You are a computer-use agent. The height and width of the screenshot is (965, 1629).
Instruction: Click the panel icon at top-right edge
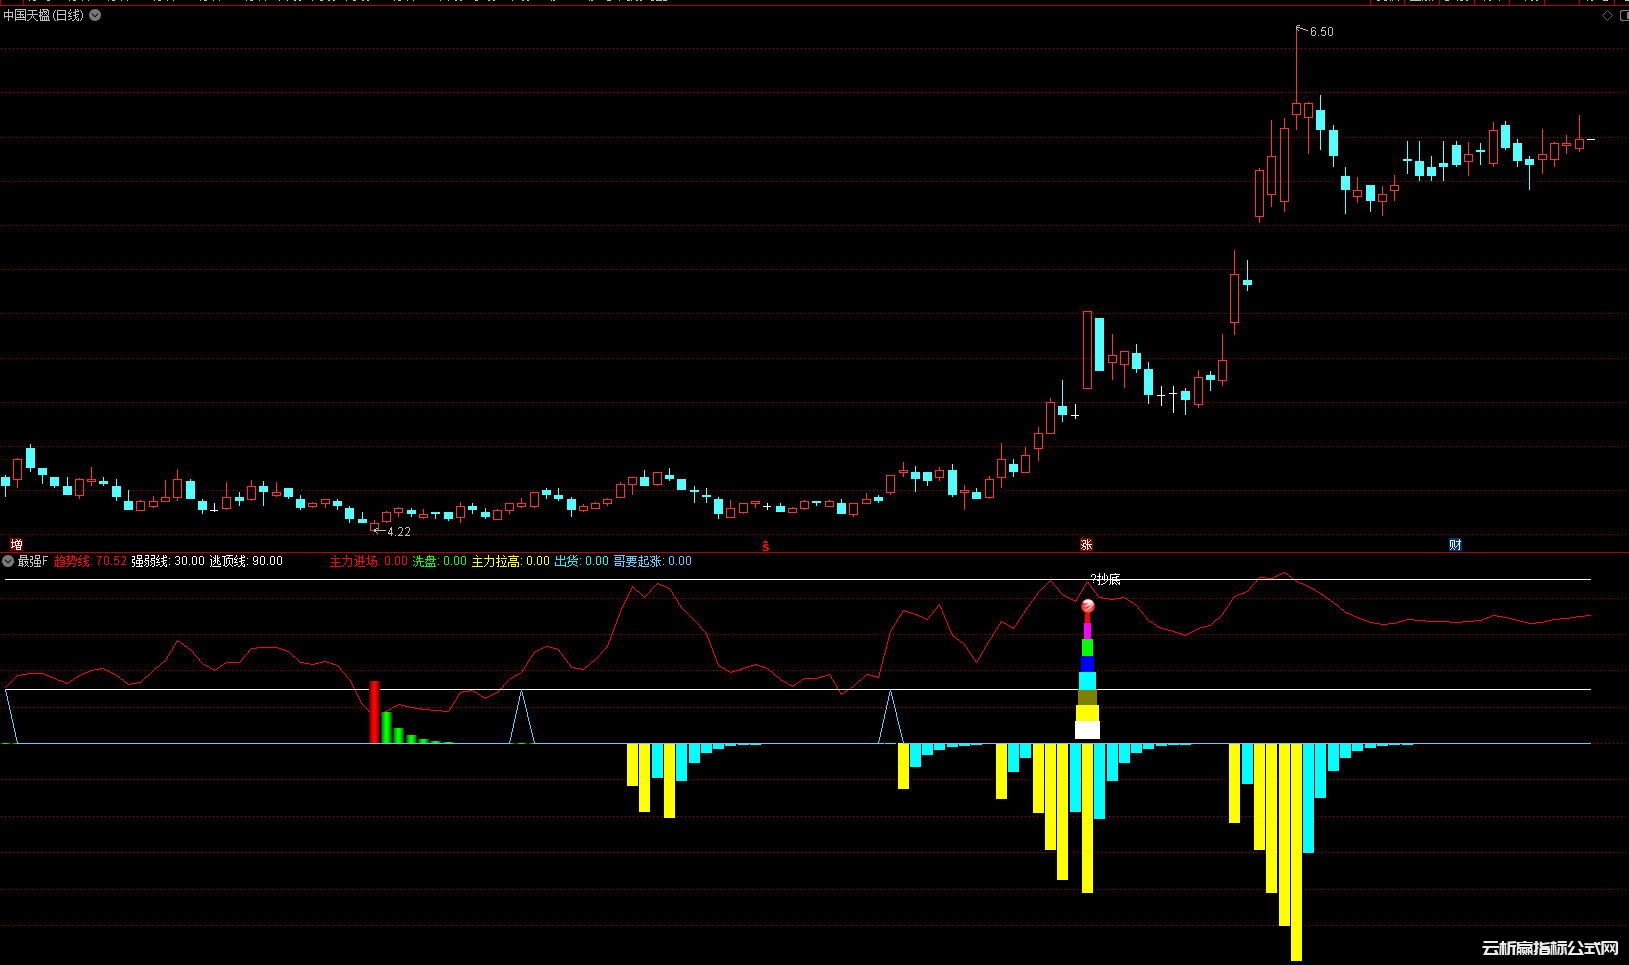click(x=1623, y=16)
